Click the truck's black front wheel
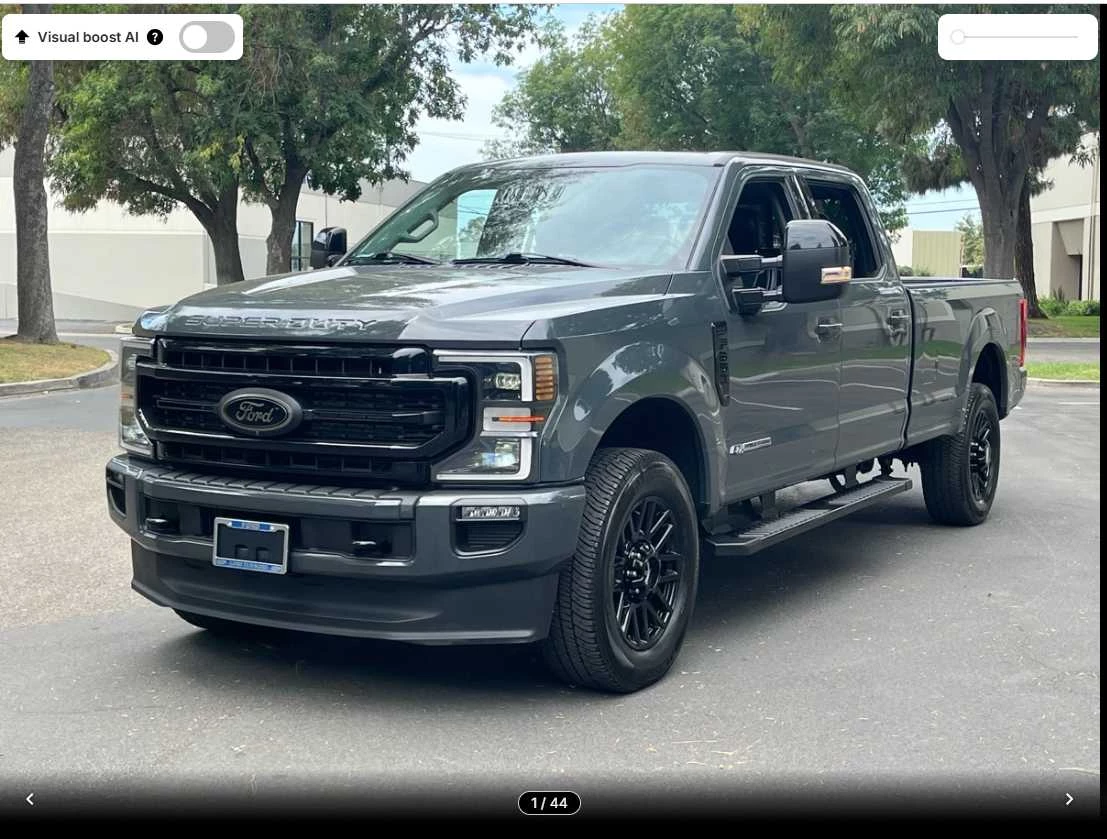 coord(626,569)
